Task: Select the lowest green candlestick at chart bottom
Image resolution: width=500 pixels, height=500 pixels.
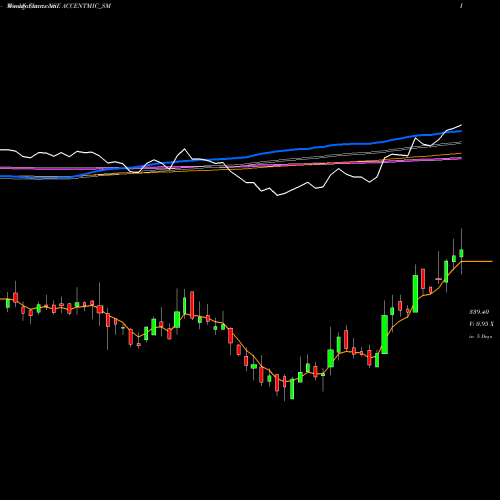Action: [x=292, y=389]
